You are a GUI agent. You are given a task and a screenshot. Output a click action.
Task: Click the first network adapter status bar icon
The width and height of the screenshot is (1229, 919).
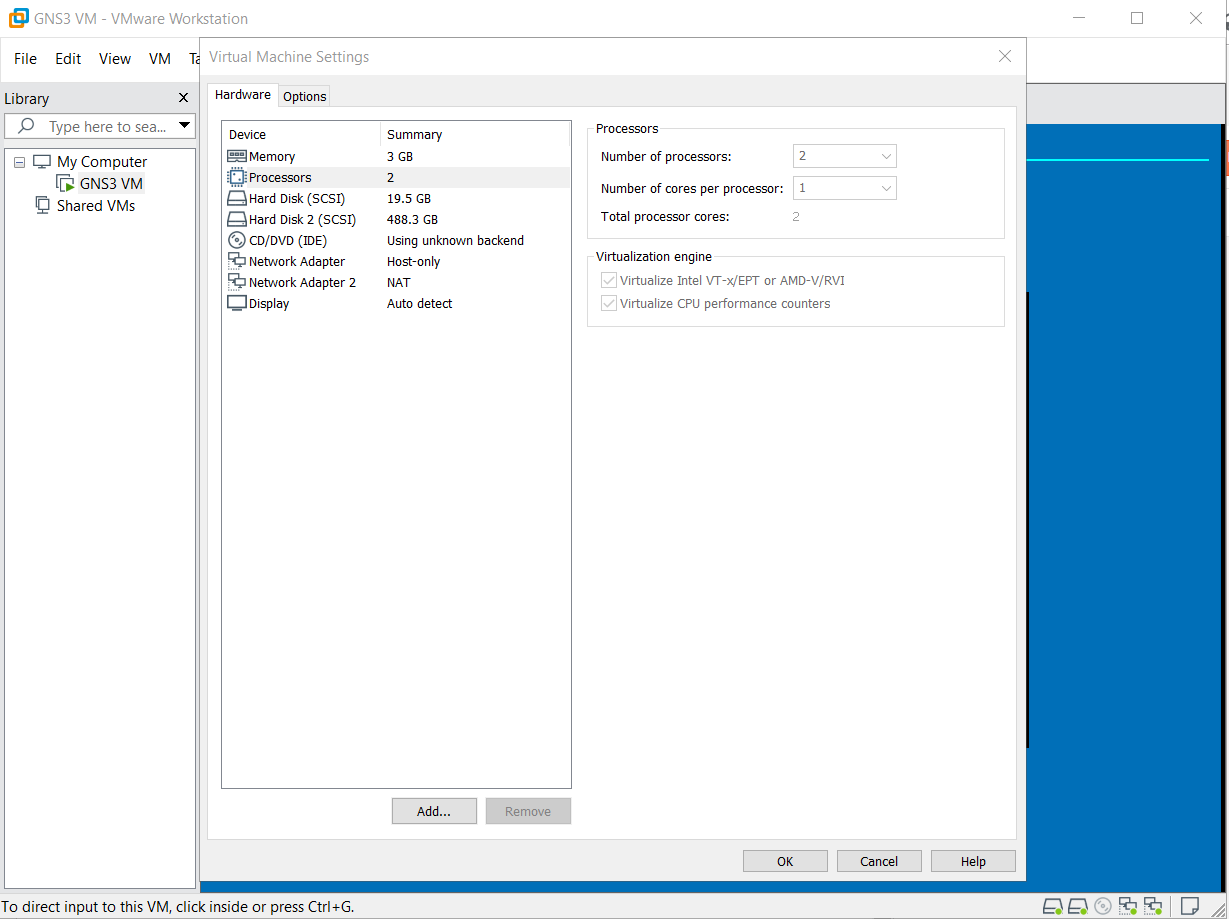(x=1127, y=906)
